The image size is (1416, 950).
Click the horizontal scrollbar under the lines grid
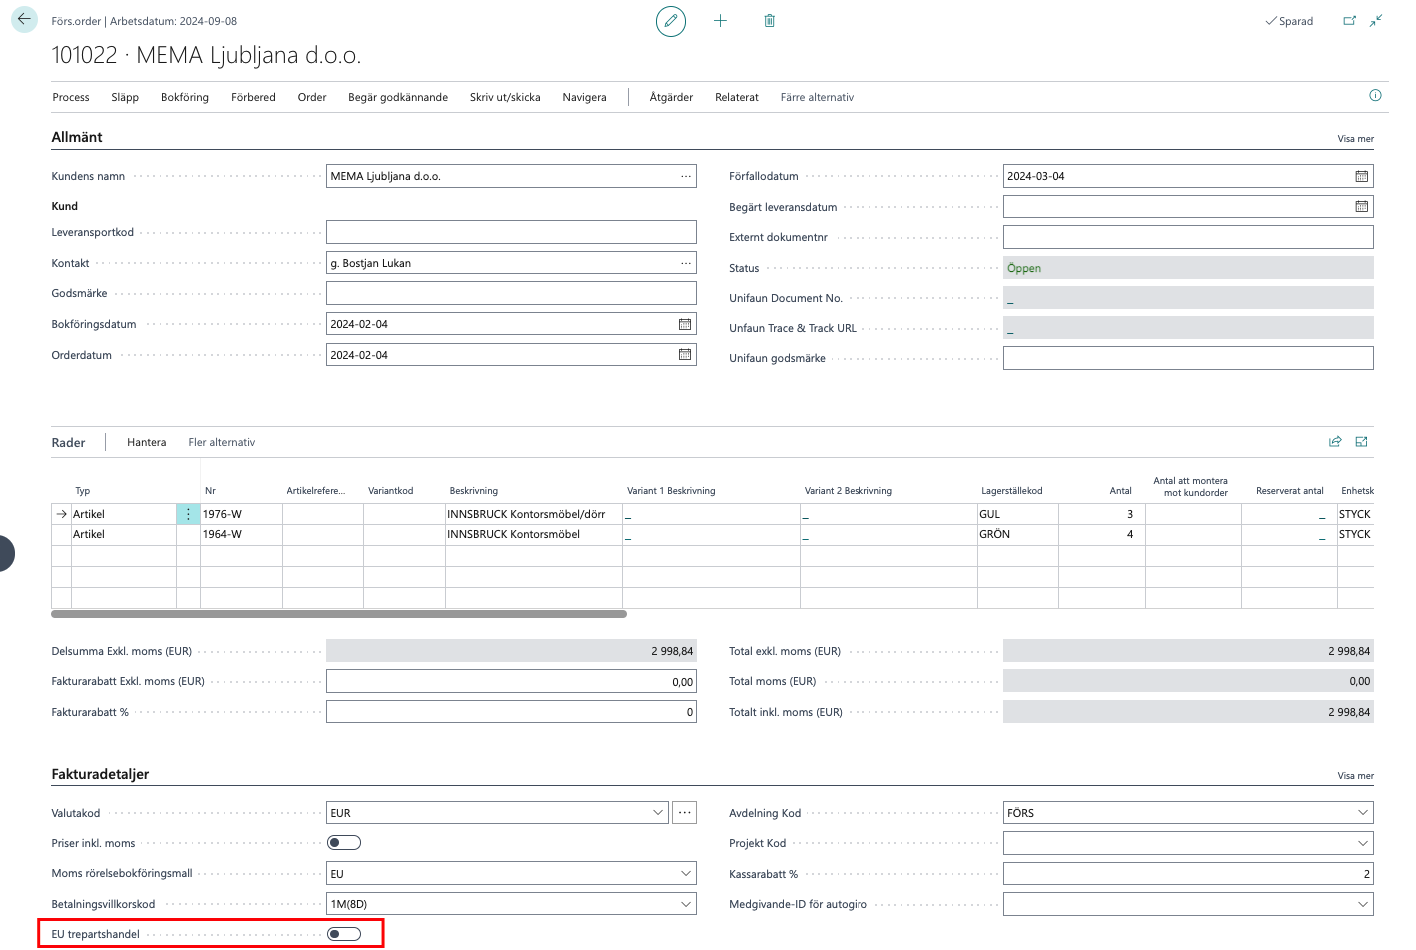tap(339, 614)
